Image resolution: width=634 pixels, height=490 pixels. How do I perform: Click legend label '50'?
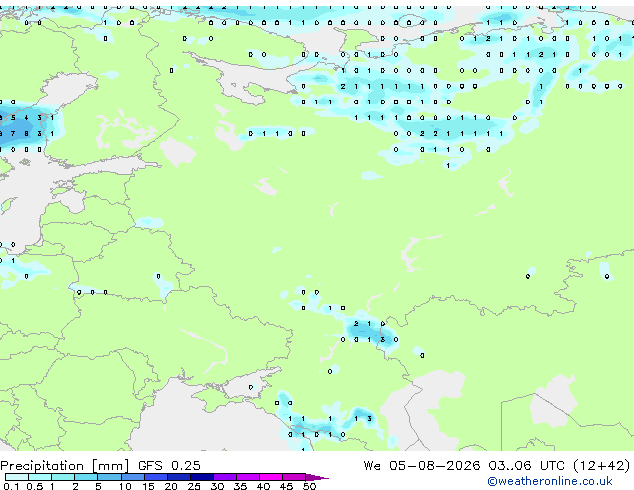tap(309, 486)
